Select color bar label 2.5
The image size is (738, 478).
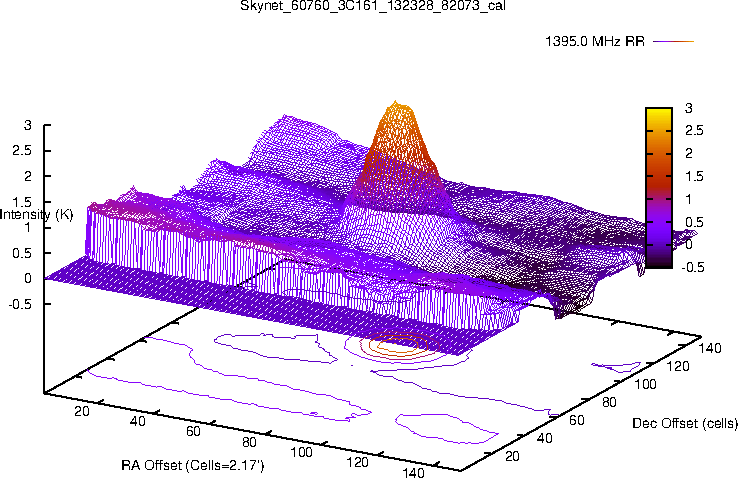[x=694, y=130]
